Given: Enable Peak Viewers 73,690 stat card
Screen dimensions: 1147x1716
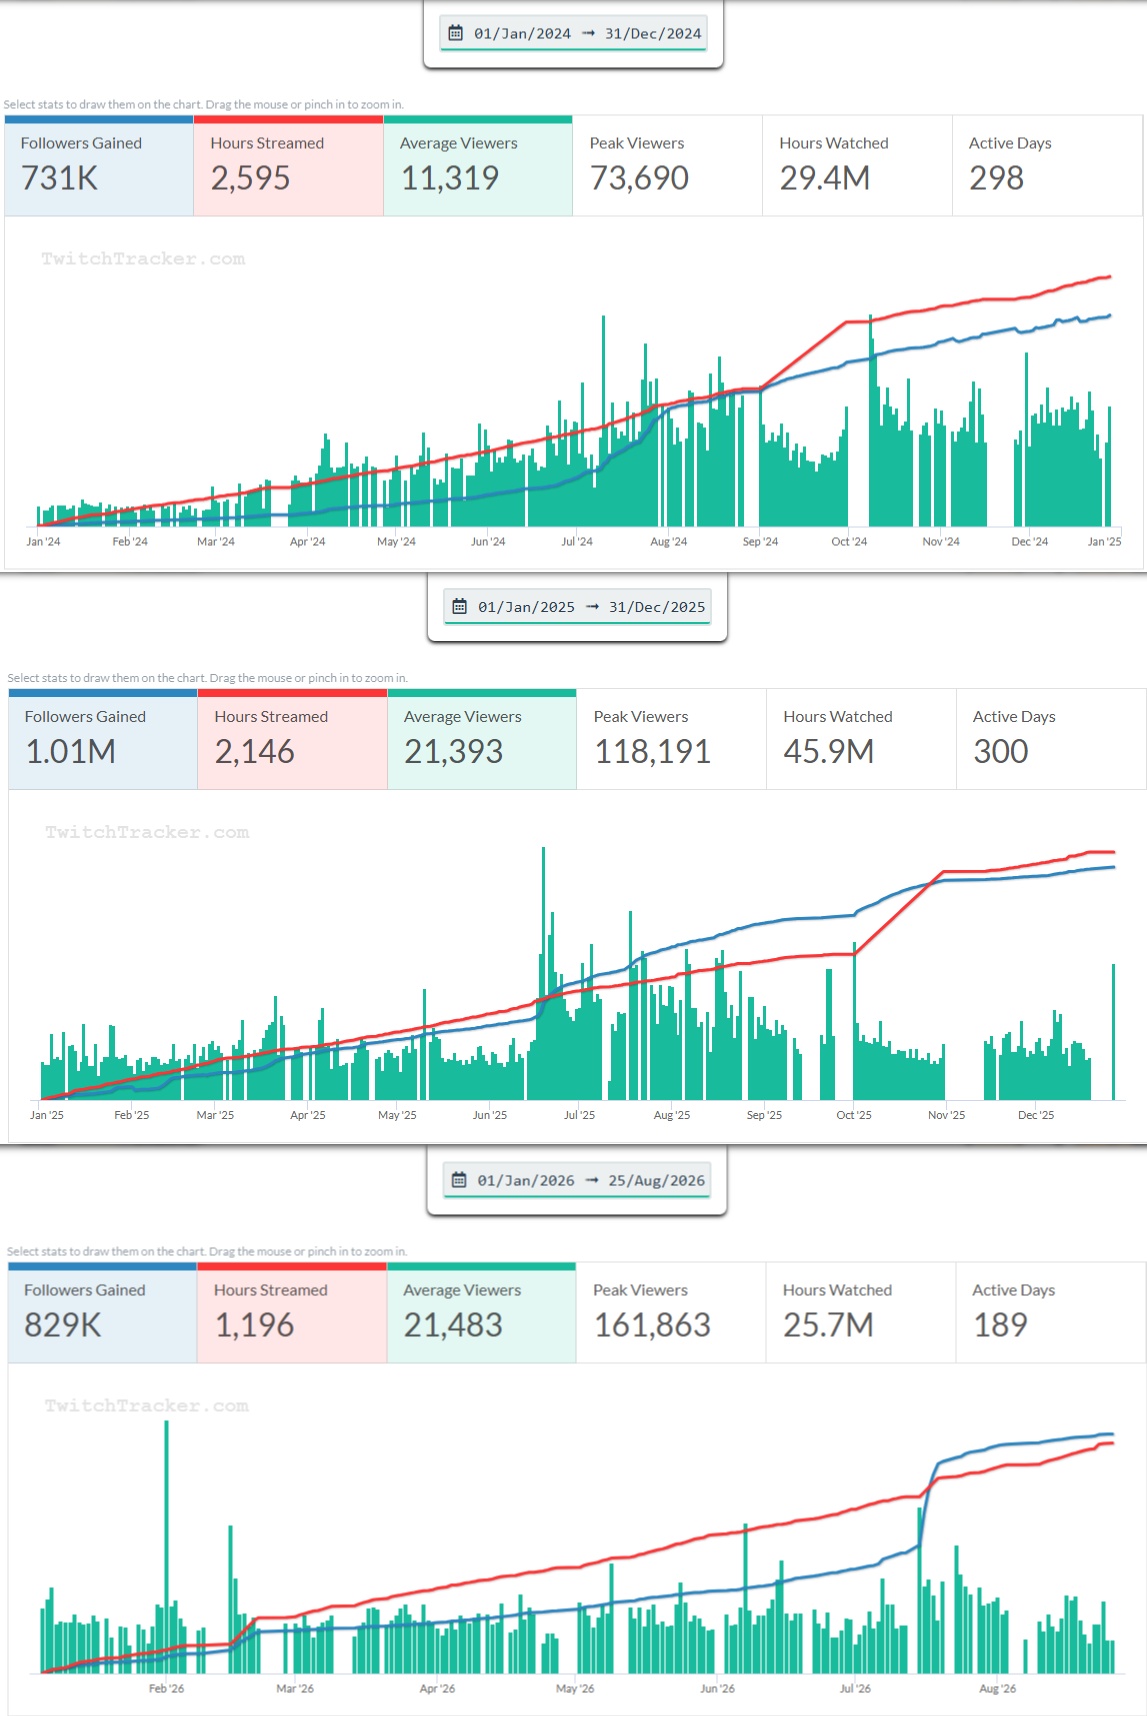Looking at the screenshot, I should tap(667, 166).
